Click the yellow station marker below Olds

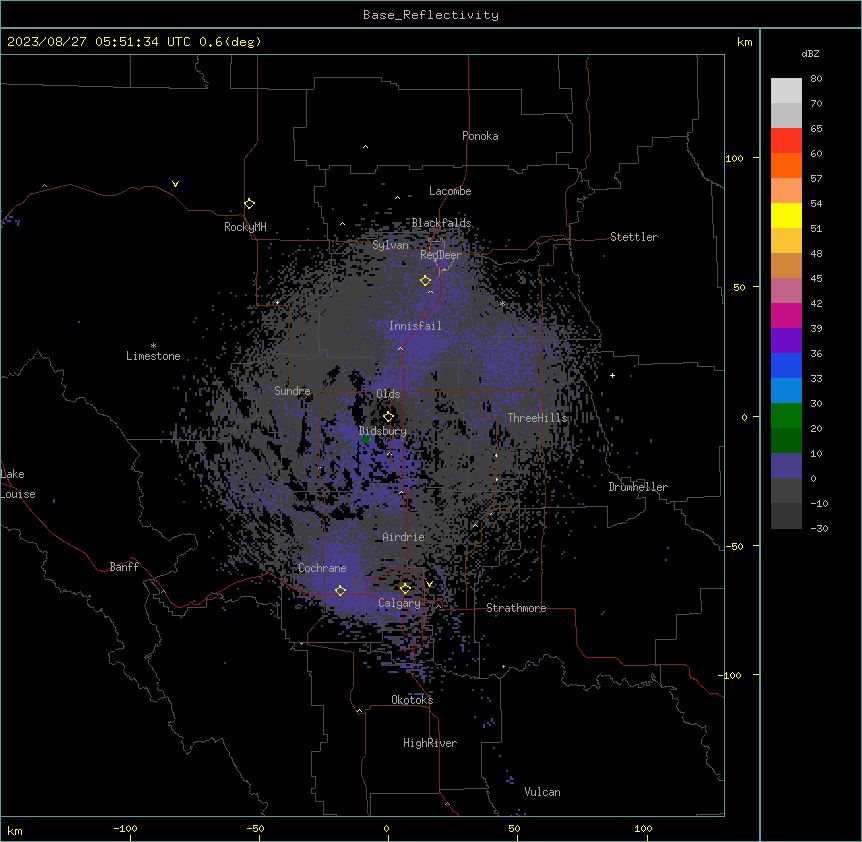click(x=389, y=417)
